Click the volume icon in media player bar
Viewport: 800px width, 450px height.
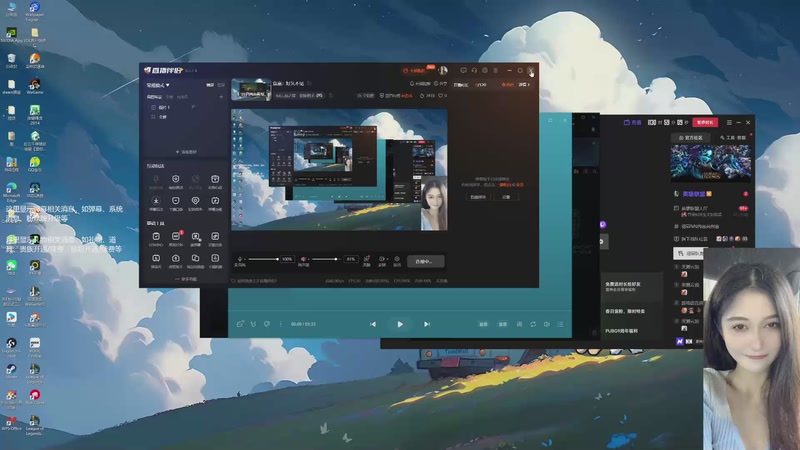tap(546, 324)
